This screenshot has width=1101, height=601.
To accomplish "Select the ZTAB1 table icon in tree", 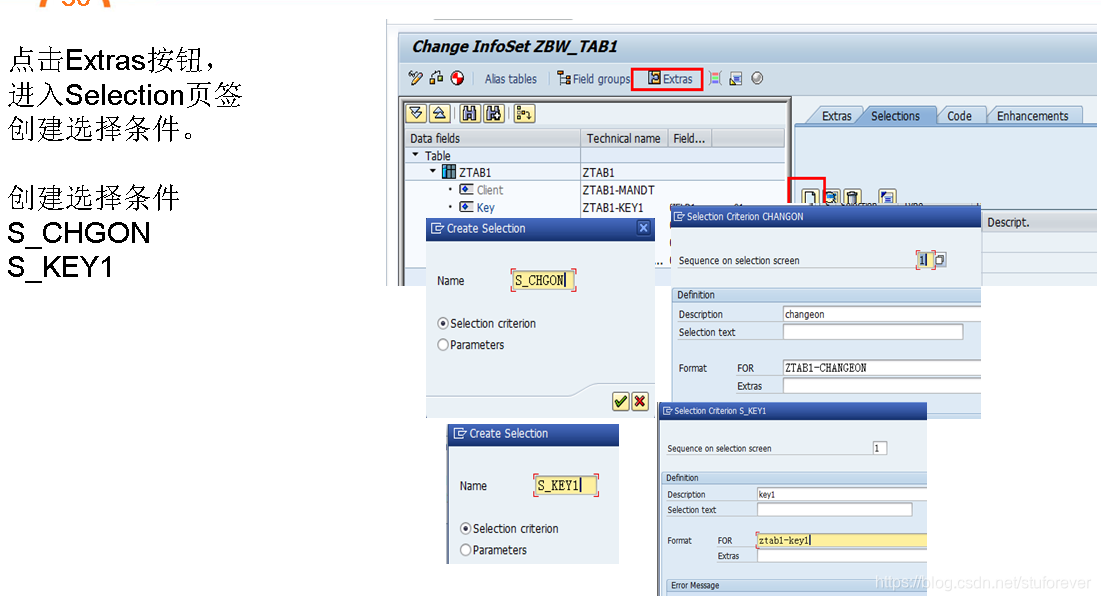I will tap(449, 172).
